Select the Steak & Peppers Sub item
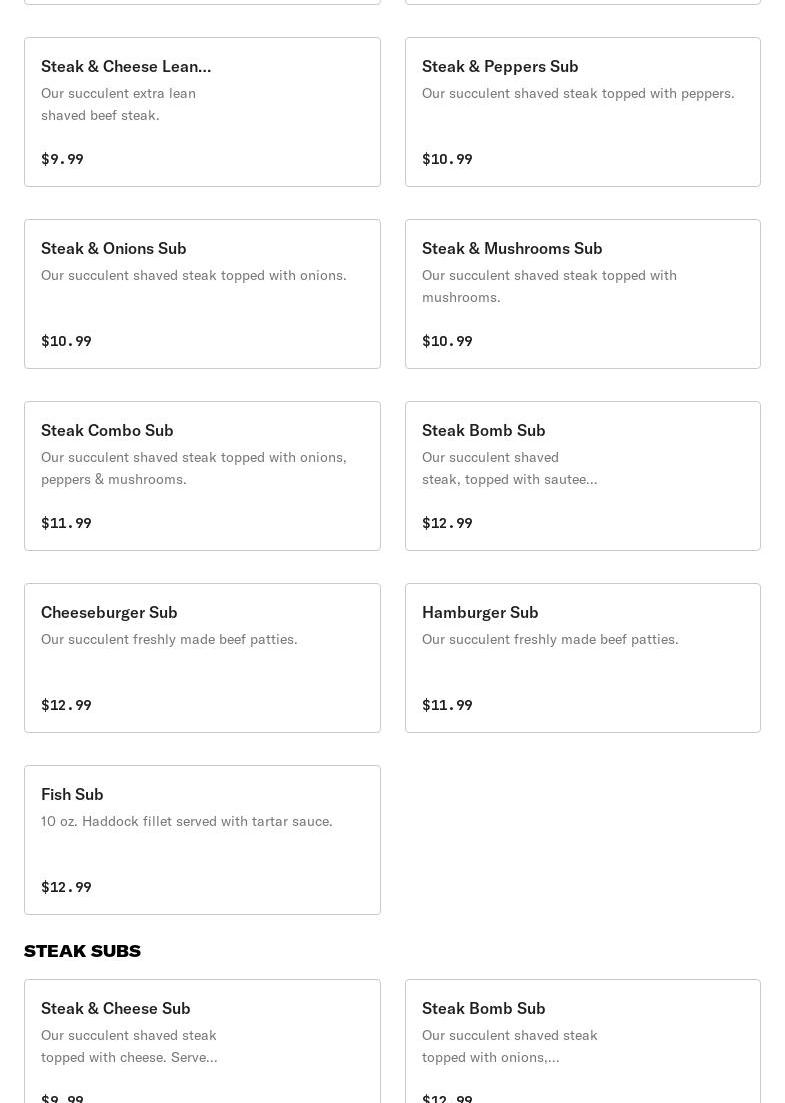The height and width of the screenshot is (1103, 785). [582, 112]
